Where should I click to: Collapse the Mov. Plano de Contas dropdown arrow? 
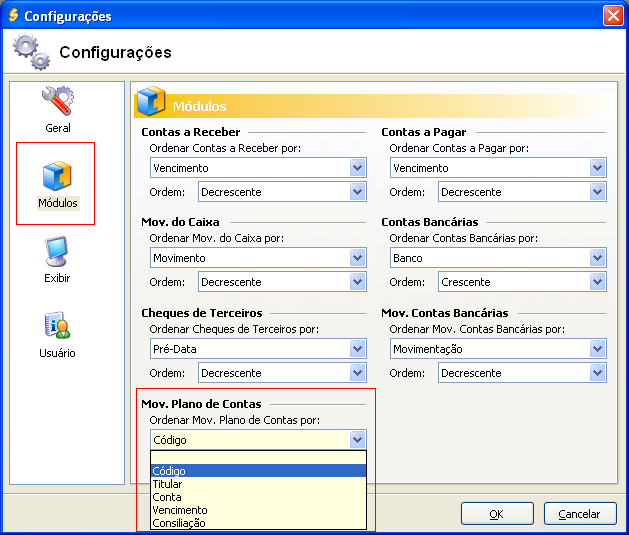pyautogui.click(x=358, y=440)
